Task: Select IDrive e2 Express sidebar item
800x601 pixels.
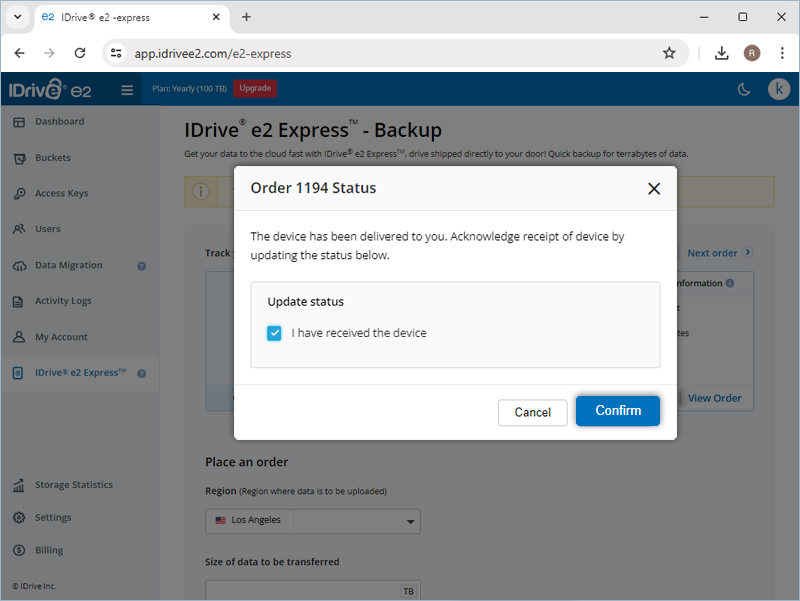Action: coord(80,373)
